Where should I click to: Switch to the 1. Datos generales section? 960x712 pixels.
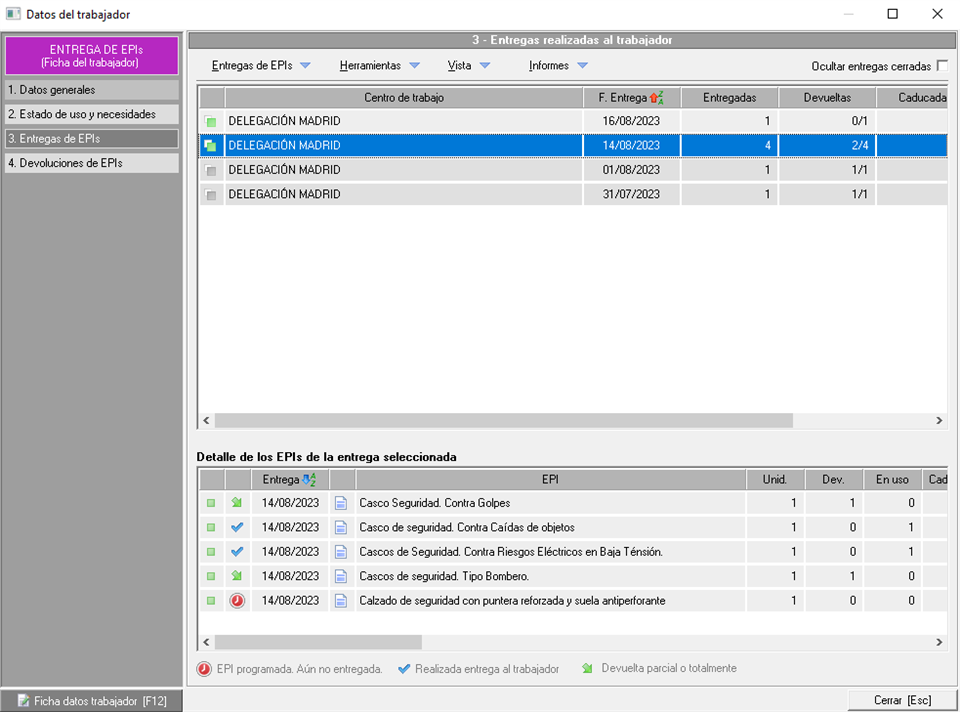point(91,90)
